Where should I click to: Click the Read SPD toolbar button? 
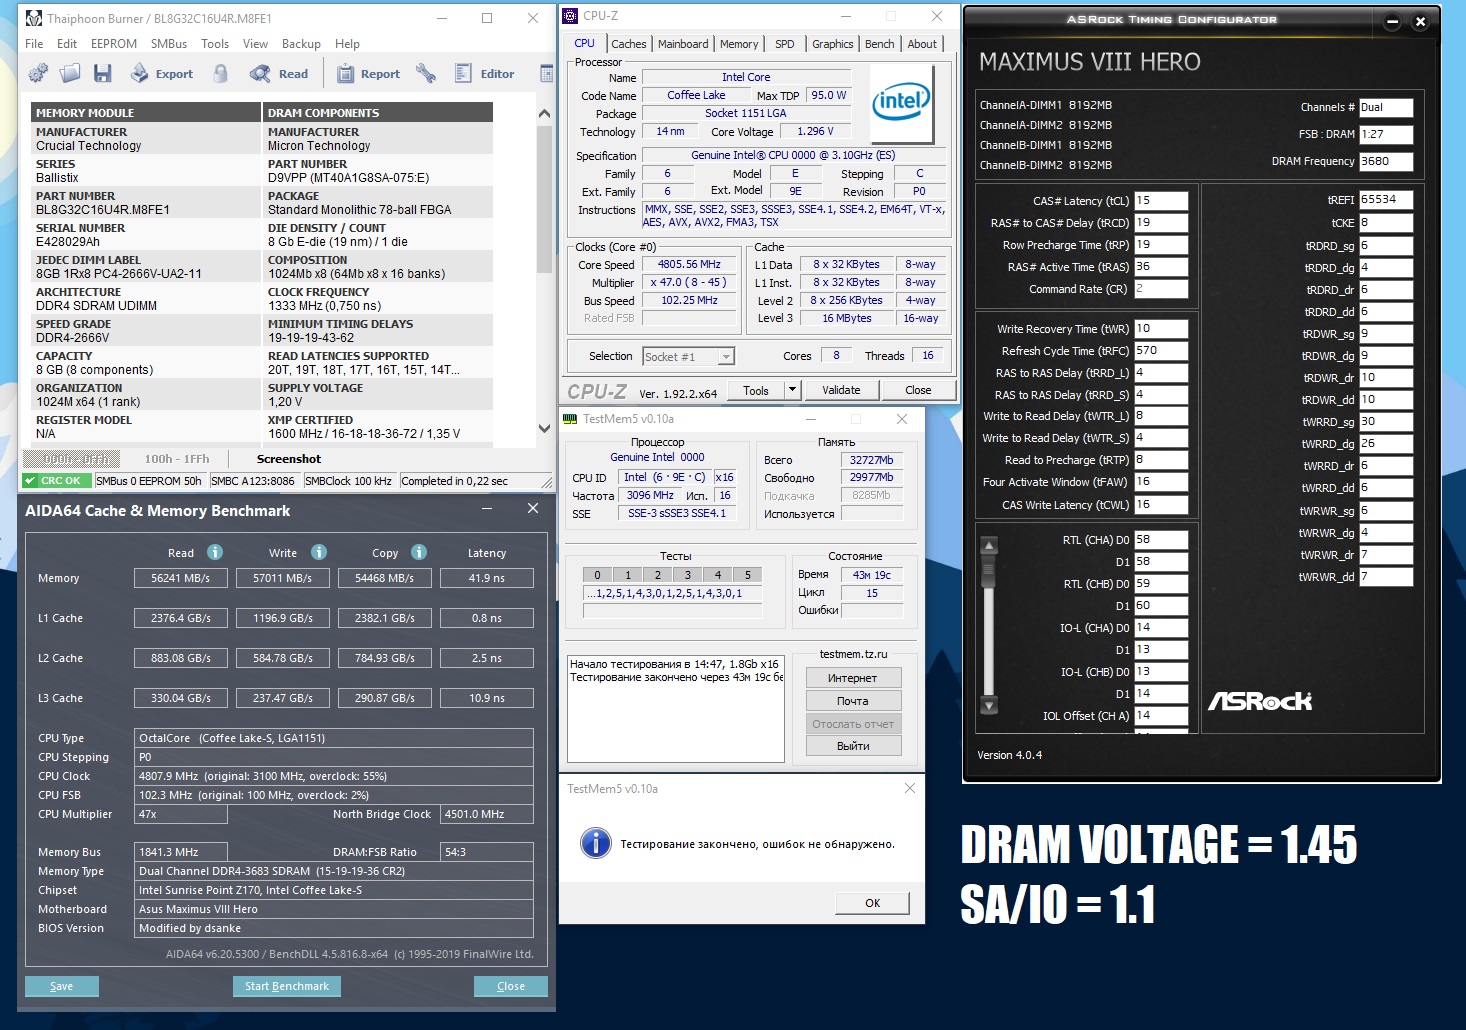280,73
